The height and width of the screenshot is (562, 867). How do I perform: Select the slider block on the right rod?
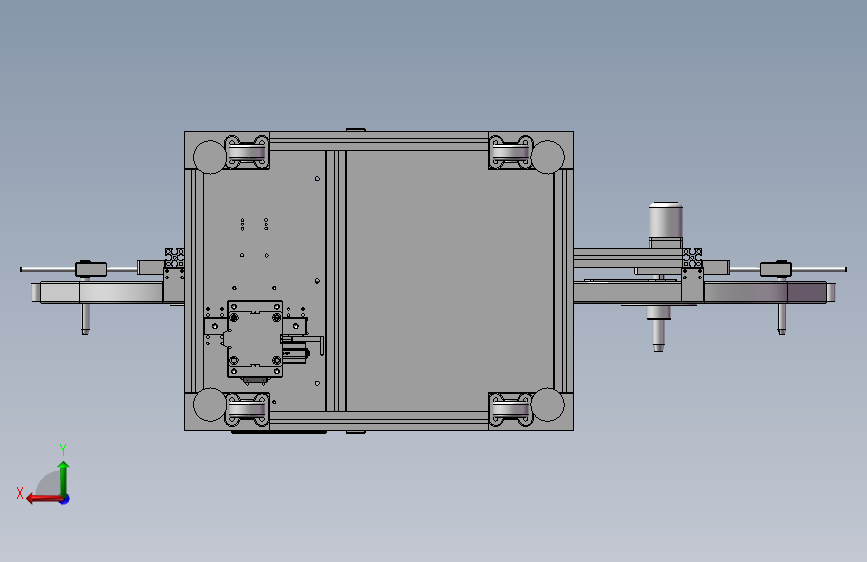pyautogui.click(x=775, y=269)
